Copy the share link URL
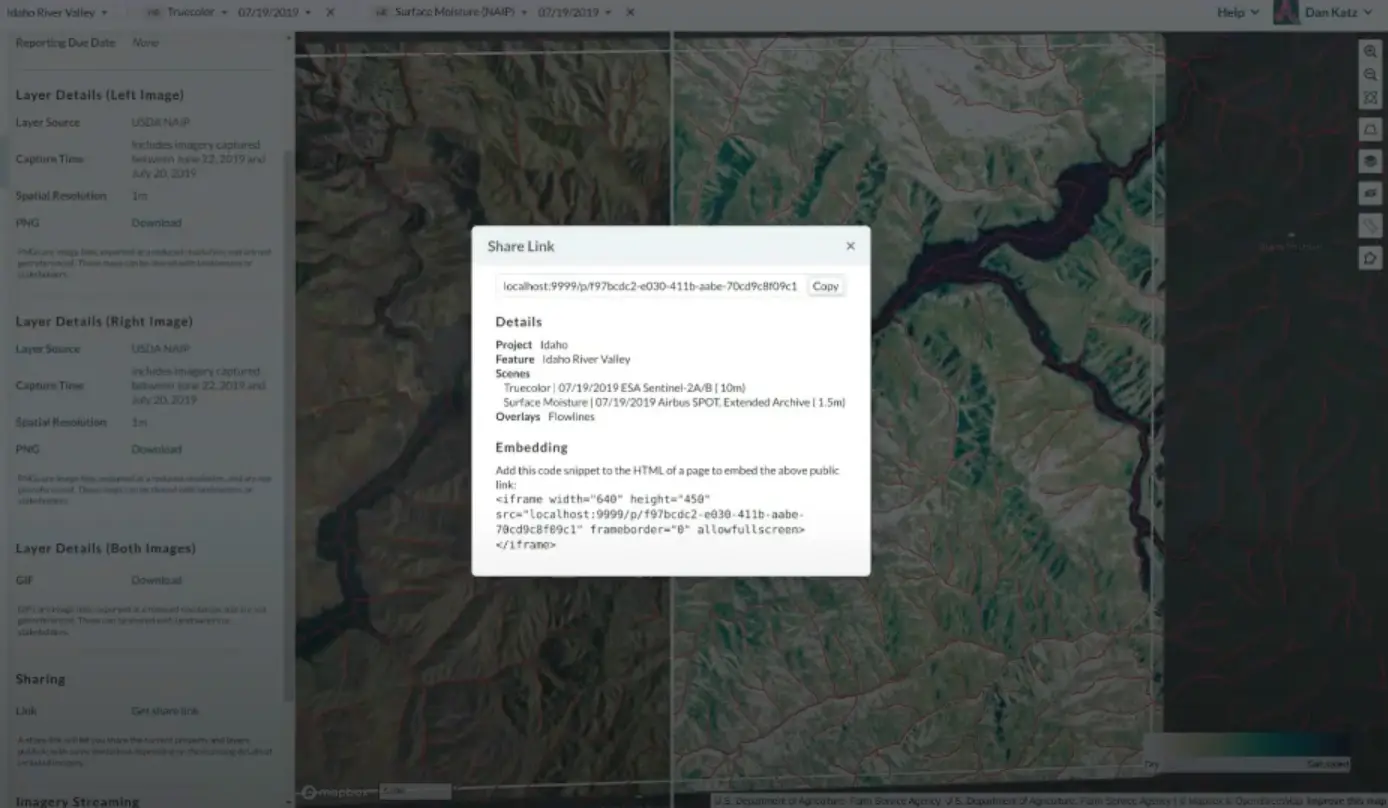The width and height of the screenshot is (1388, 808). click(x=825, y=286)
